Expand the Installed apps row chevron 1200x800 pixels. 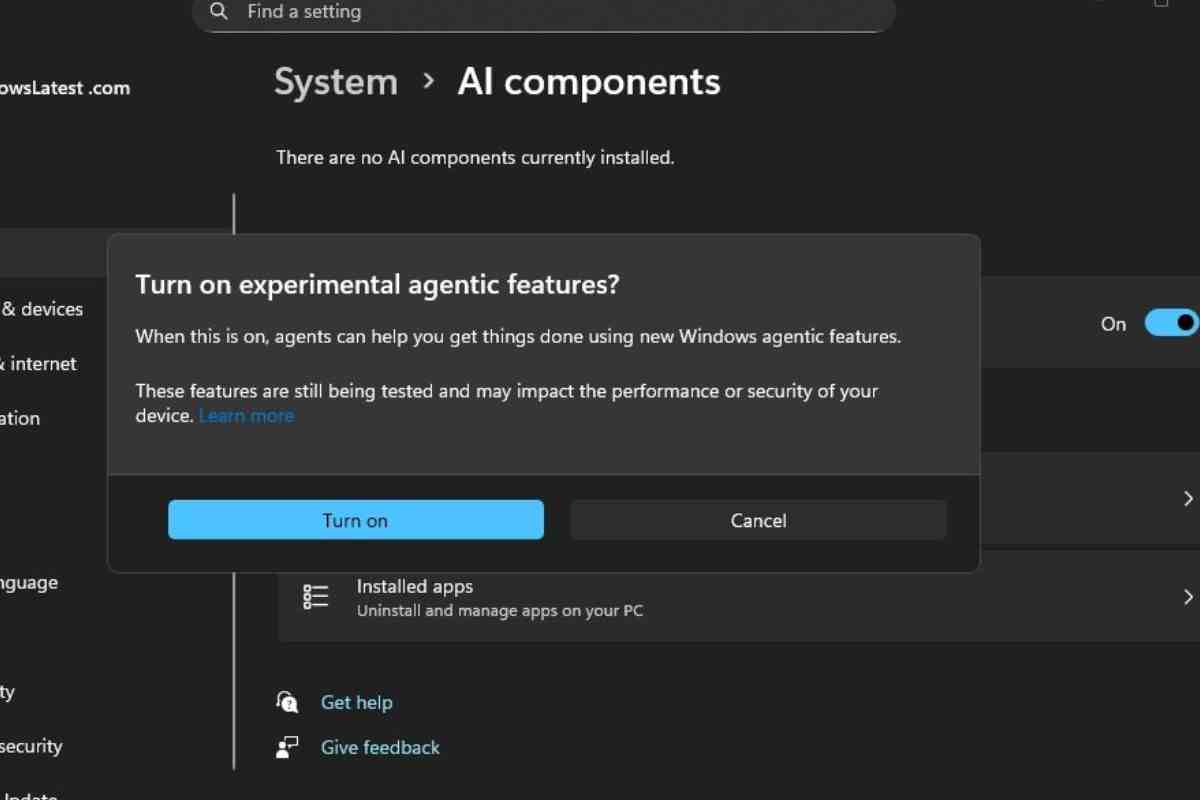pyautogui.click(x=1188, y=597)
